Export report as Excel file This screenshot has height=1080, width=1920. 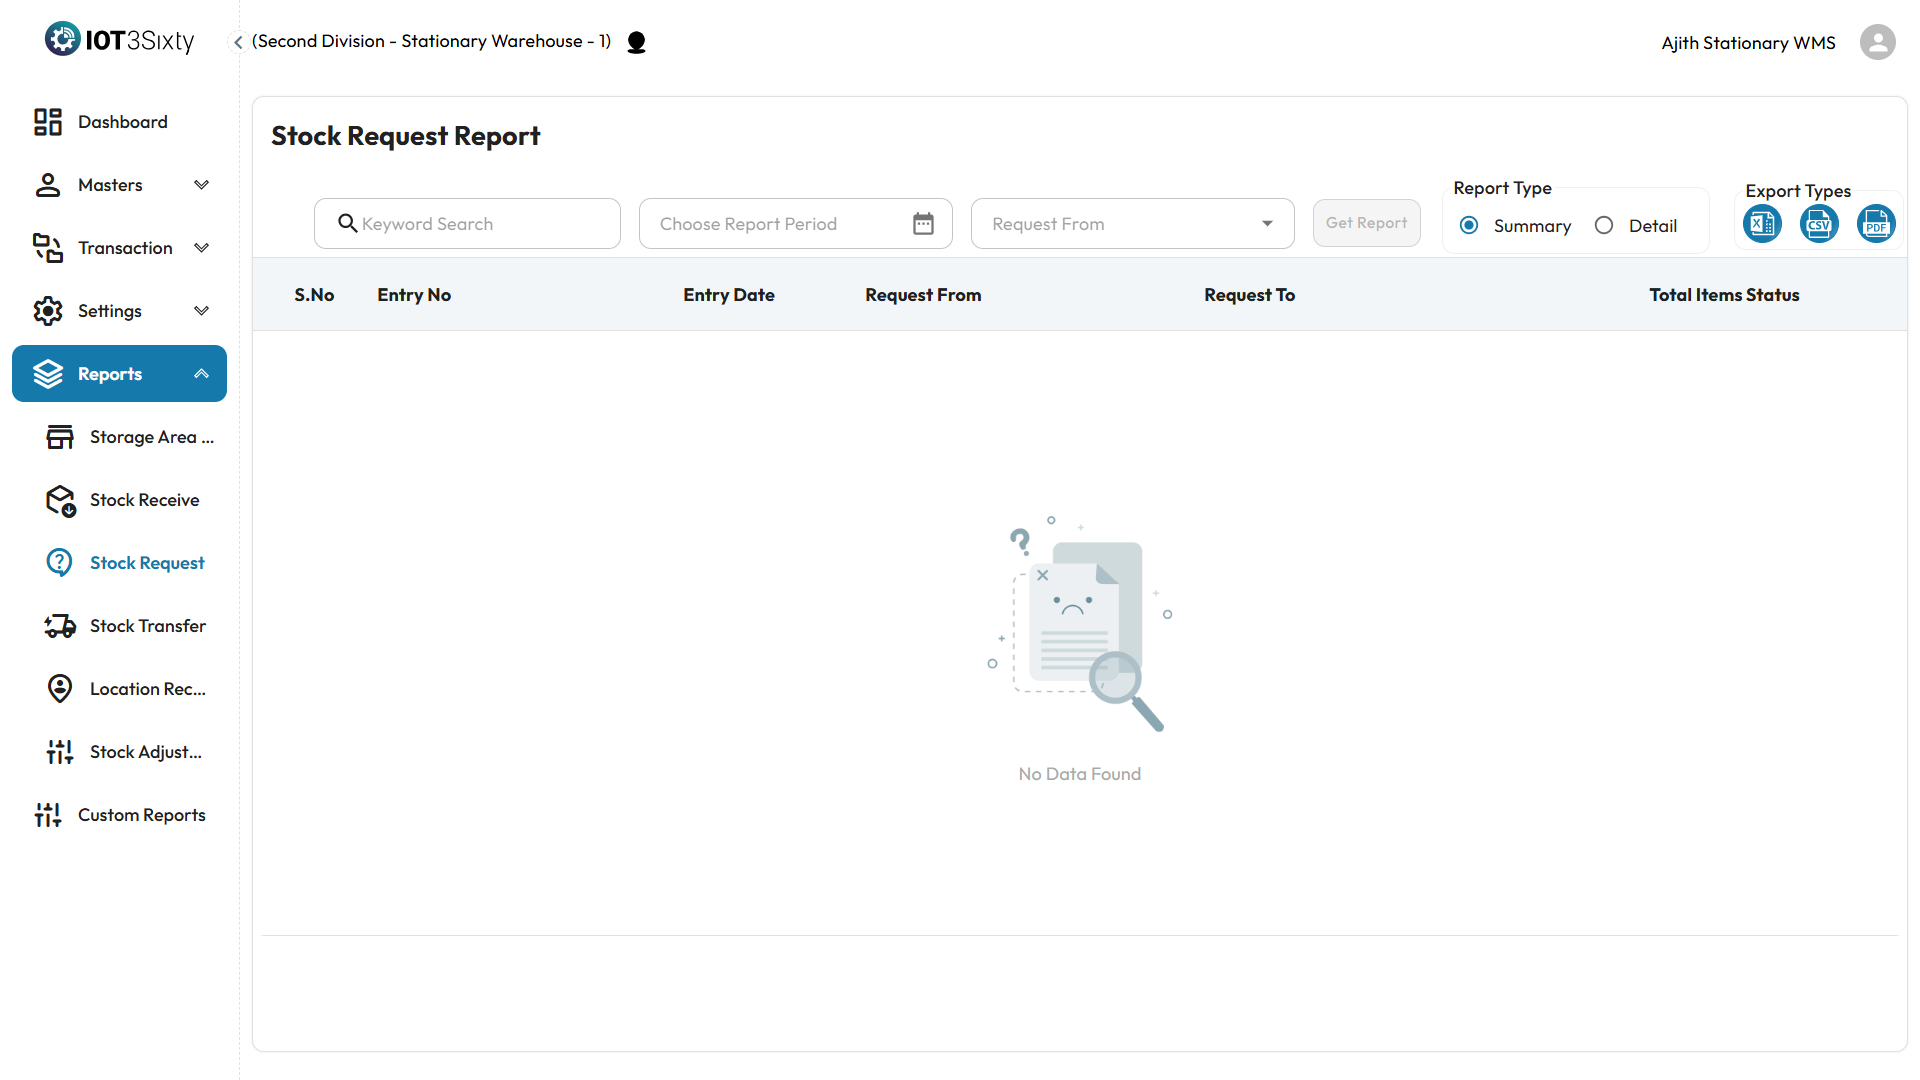[1762, 224]
